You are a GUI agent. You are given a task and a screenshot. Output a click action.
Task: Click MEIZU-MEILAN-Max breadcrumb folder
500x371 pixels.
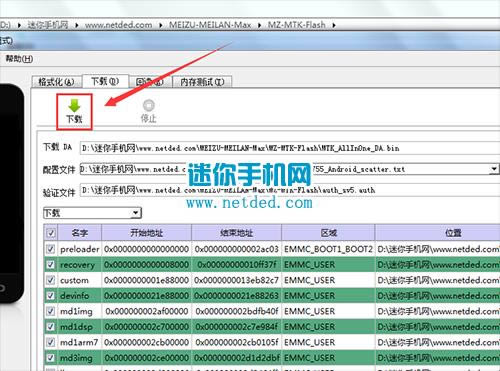click(210, 25)
